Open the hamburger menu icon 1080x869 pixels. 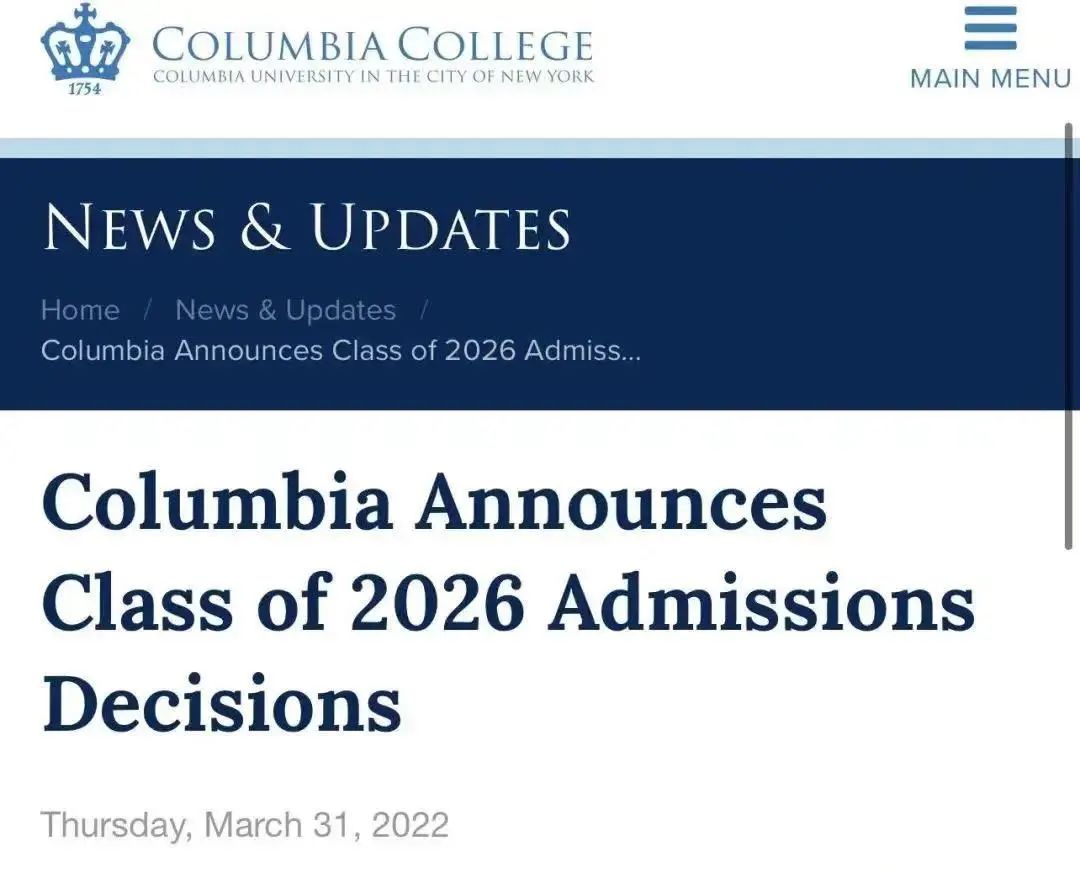[990, 28]
